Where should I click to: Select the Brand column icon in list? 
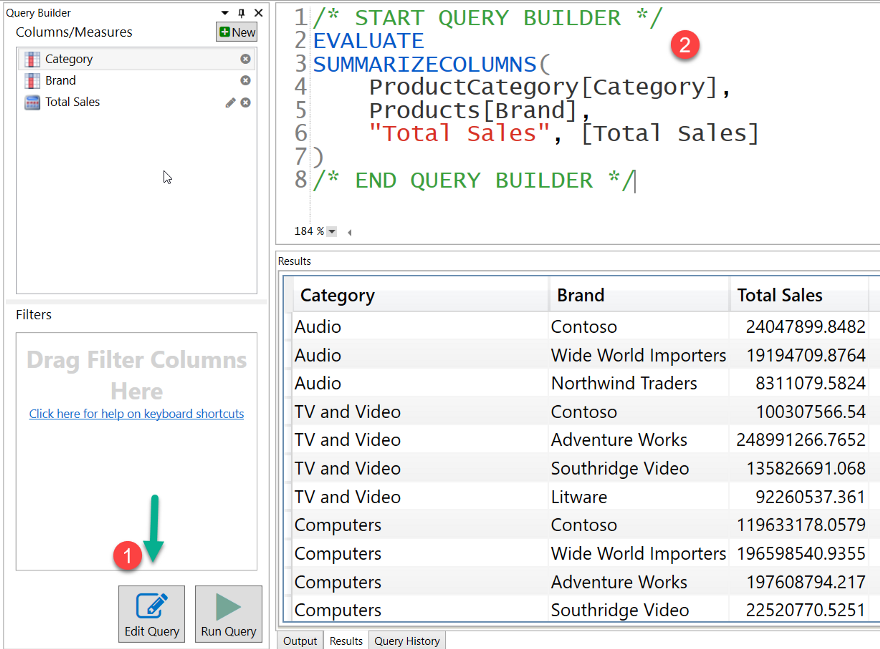(32, 80)
